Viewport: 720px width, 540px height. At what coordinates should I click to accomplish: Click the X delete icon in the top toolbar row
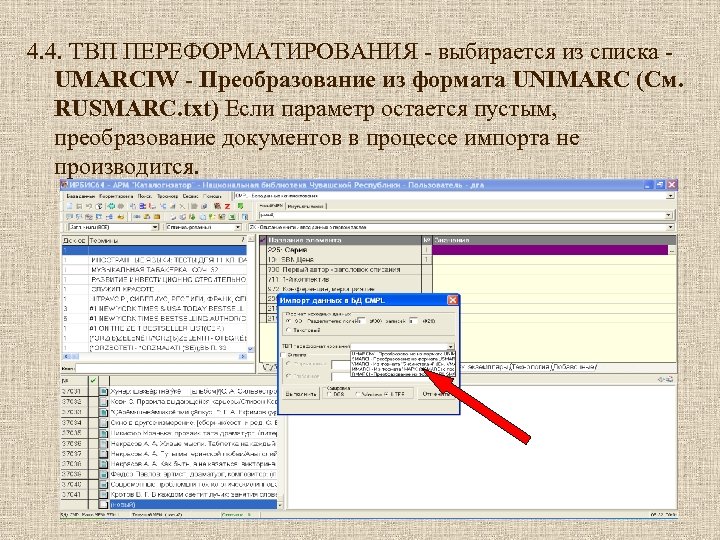[x=182, y=206]
